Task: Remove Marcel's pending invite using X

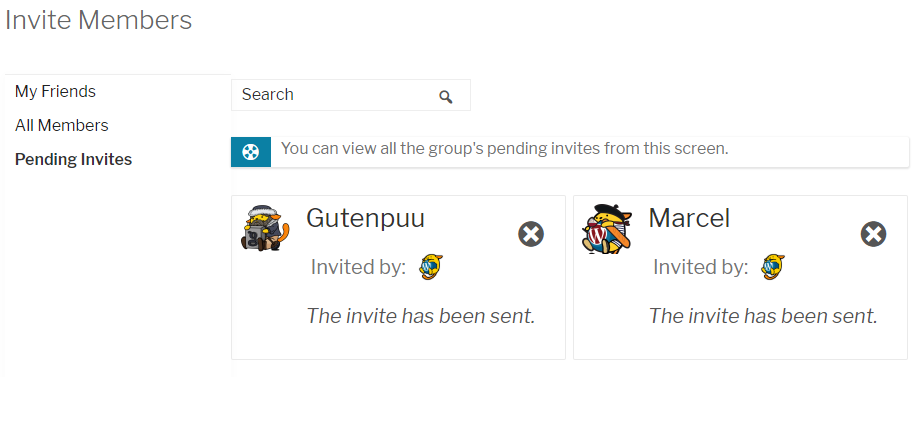Action: coord(874,234)
